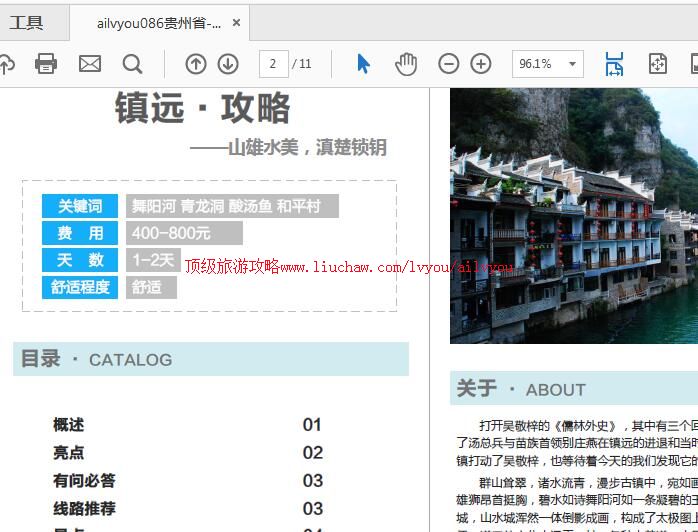Click the Email envelope icon
The width and height of the screenshot is (698, 532).
(90, 64)
